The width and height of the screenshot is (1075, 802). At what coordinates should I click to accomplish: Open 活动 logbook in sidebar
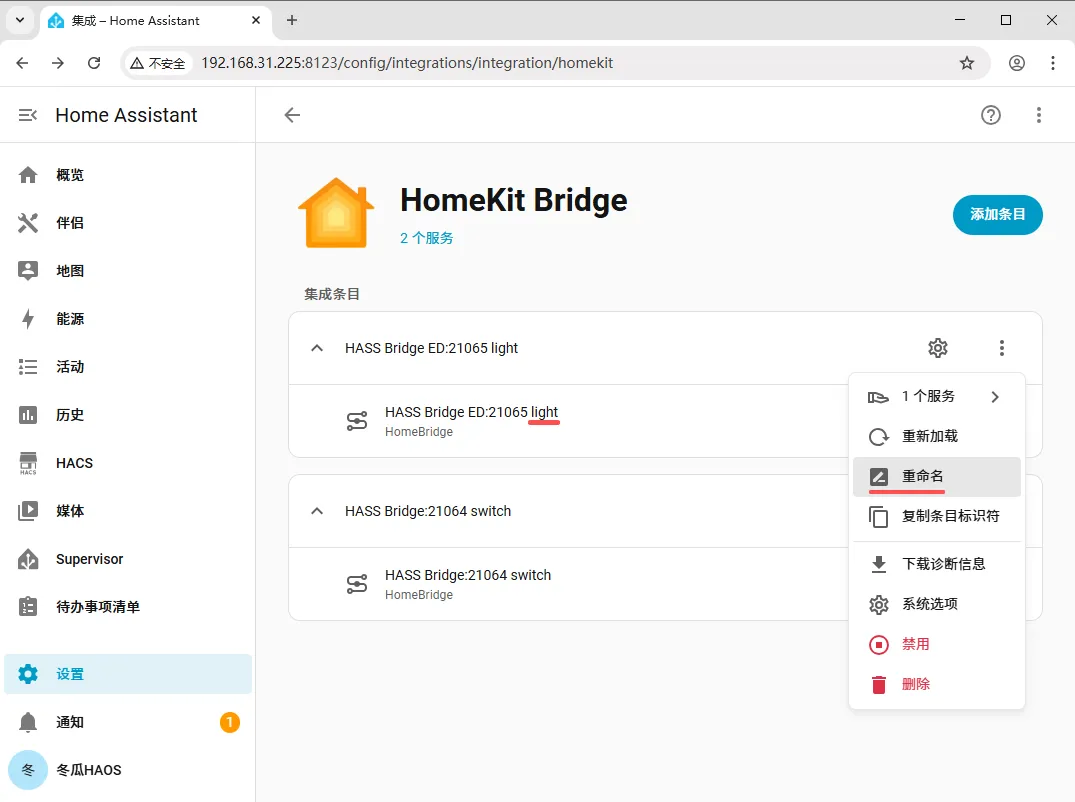pyautogui.click(x=128, y=367)
